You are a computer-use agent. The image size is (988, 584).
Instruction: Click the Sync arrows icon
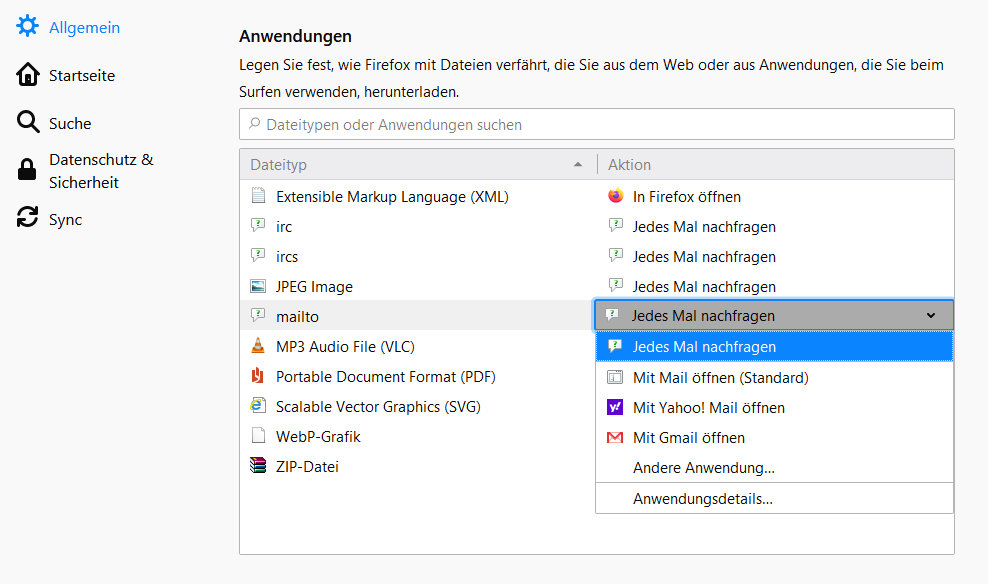pyautogui.click(x=27, y=219)
